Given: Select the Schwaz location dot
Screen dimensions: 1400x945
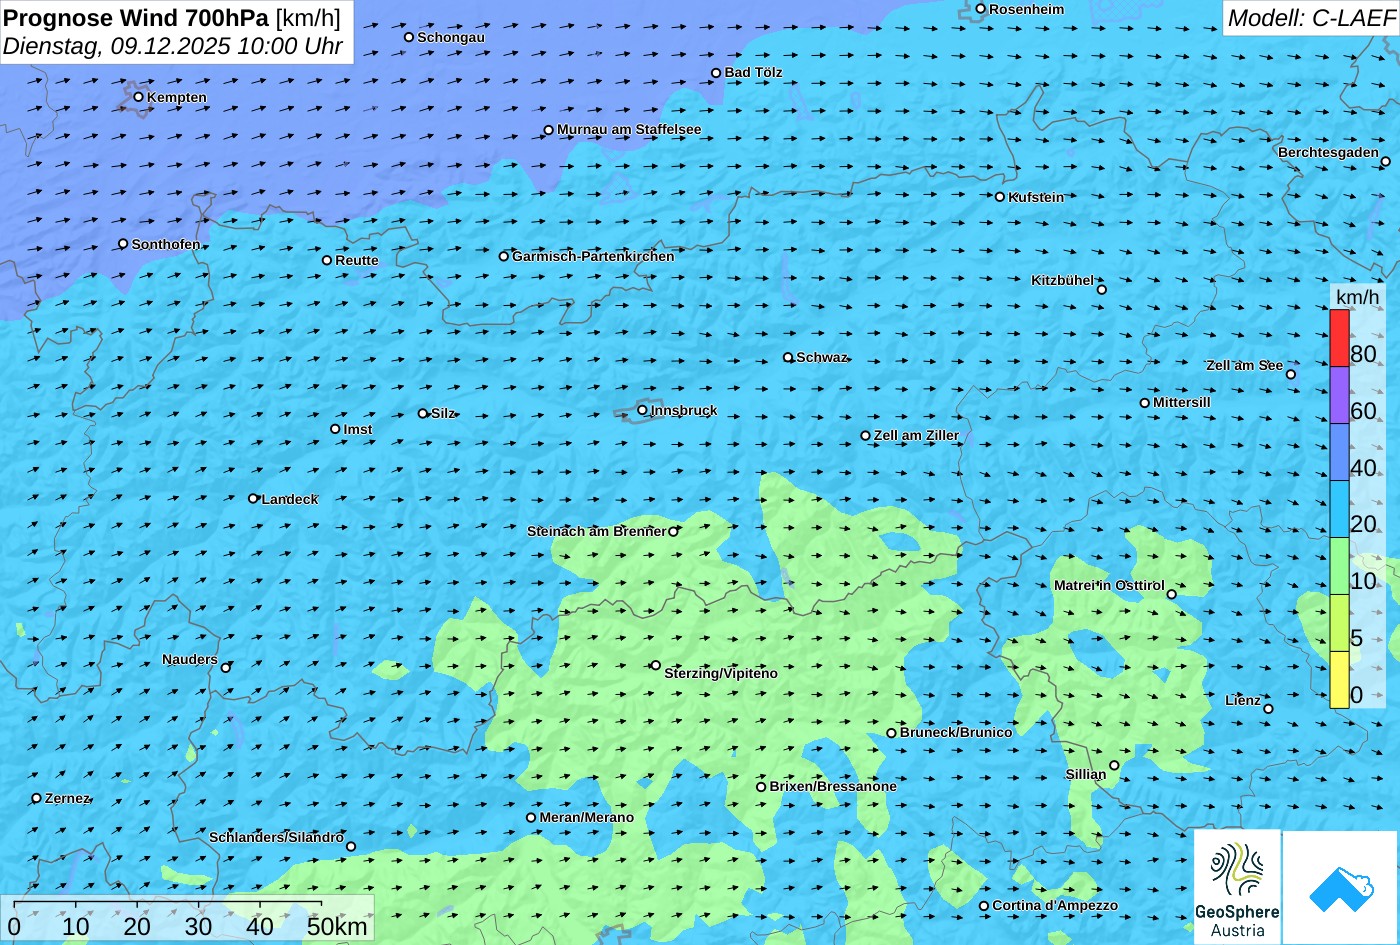Looking at the screenshot, I should pyautogui.click(x=788, y=357).
